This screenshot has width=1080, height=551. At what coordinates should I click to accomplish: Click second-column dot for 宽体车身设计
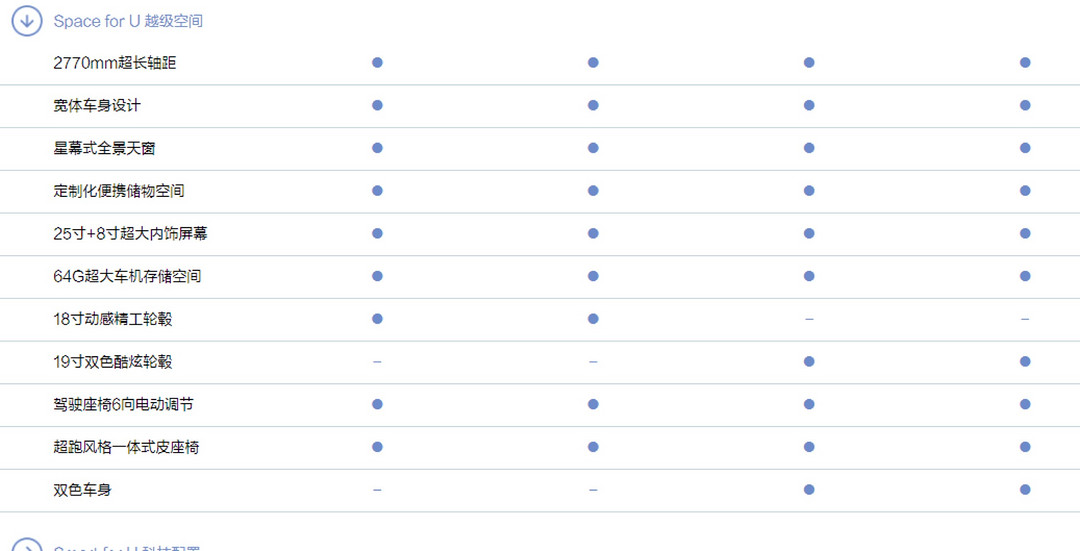593,105
